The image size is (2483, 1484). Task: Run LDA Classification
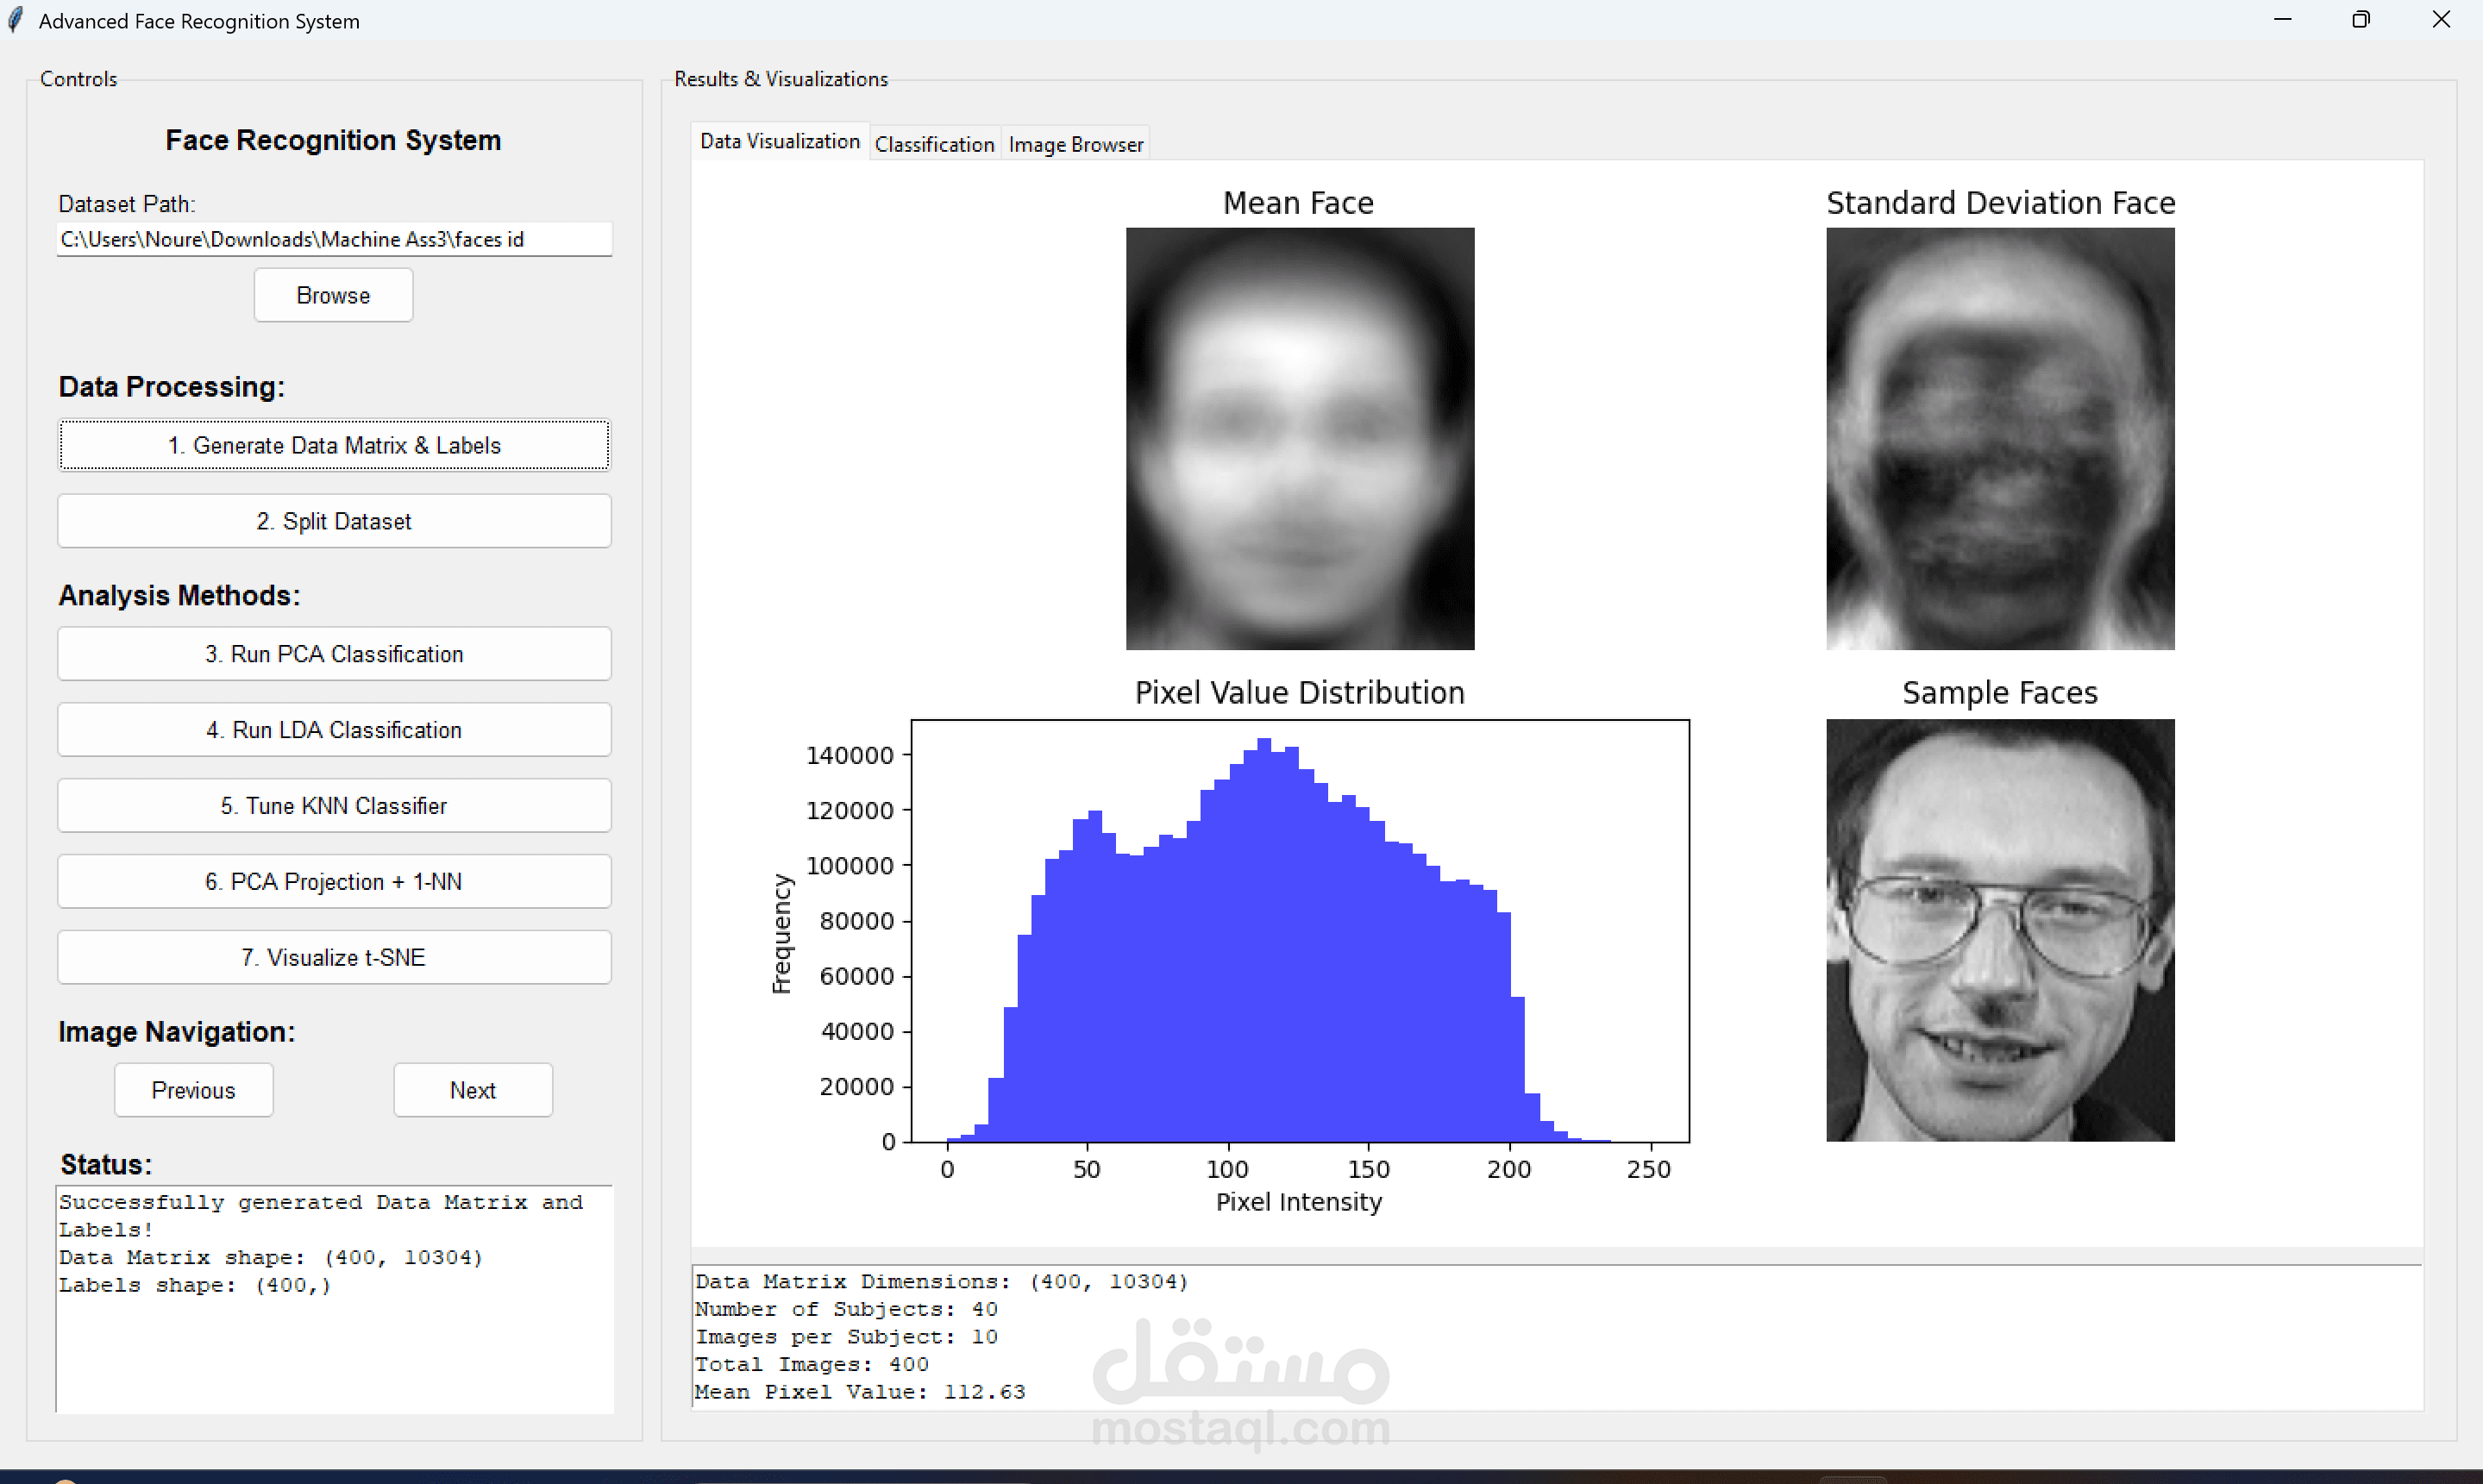[334, 730]
